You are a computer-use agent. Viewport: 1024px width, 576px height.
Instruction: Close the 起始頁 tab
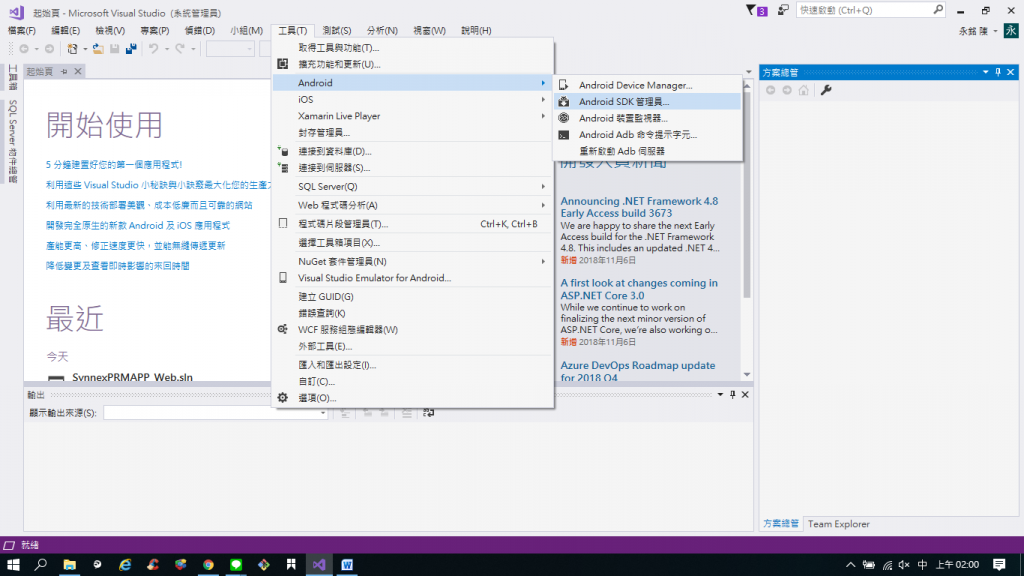click(78, 71)
